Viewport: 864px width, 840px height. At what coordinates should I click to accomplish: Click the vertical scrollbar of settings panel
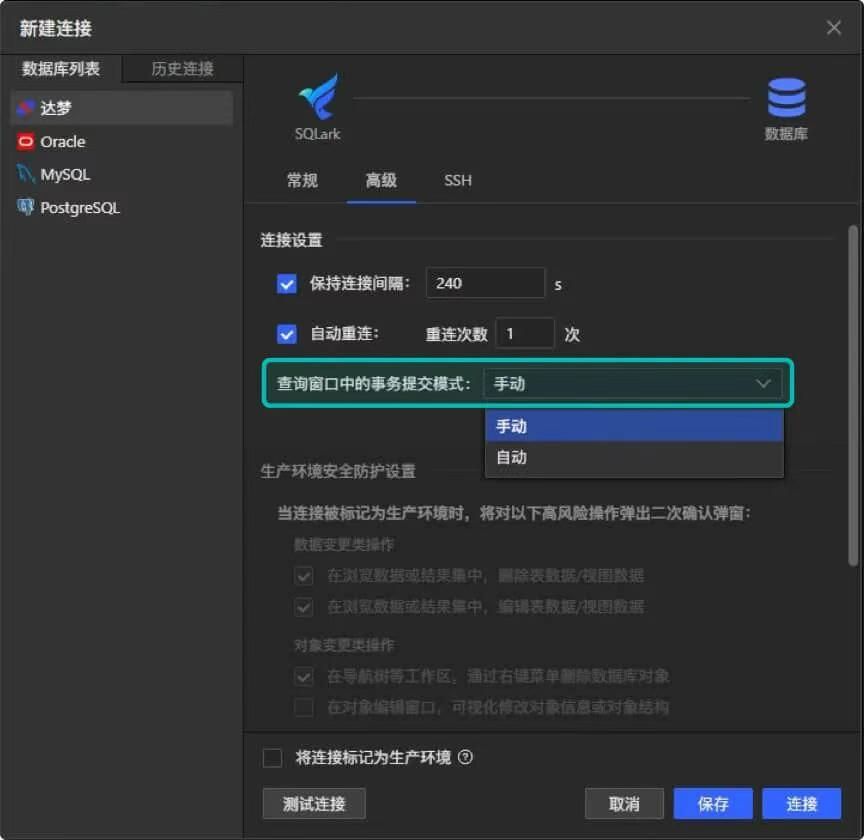click(x=852, y=395)
